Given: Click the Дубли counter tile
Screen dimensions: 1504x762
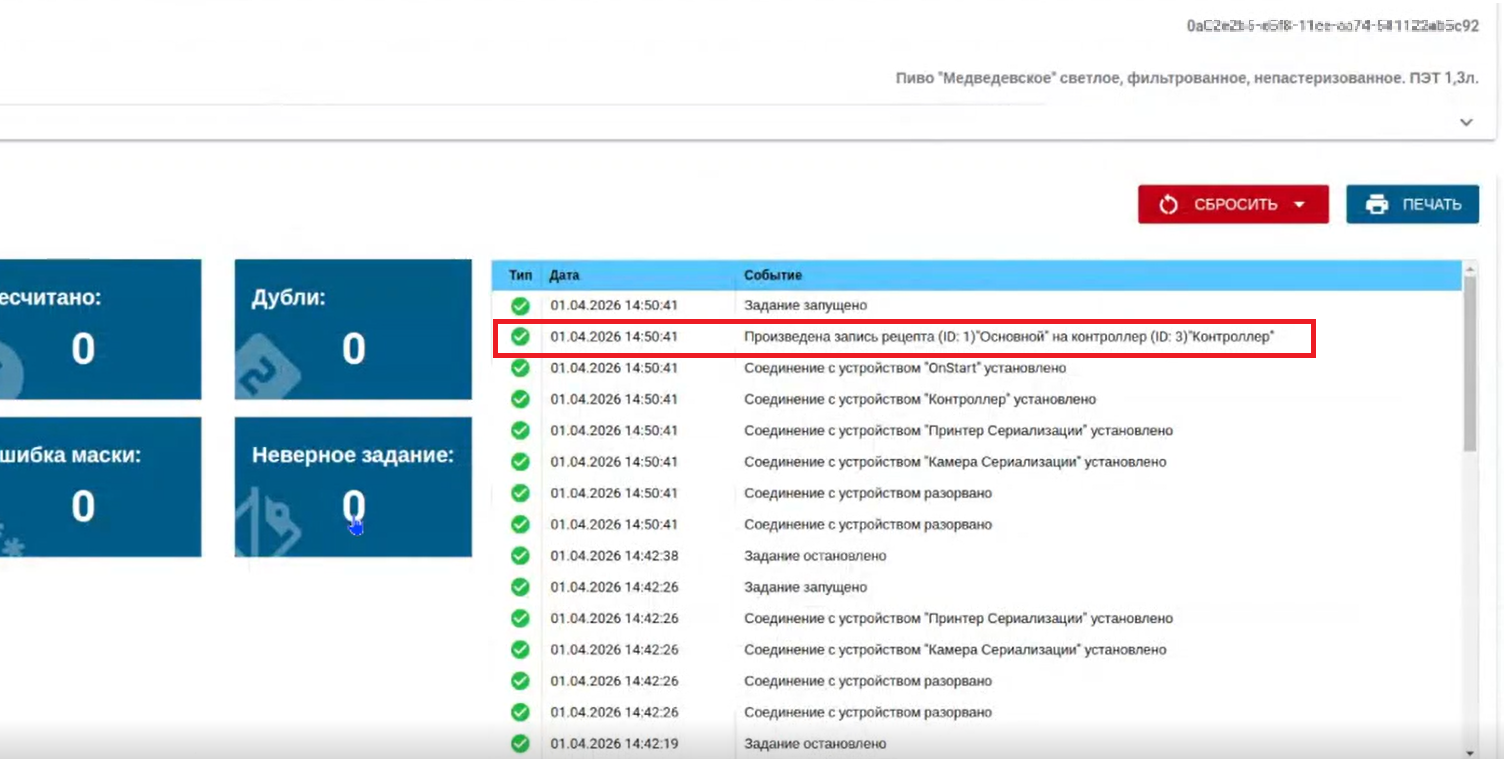Looking at the screenshot, I should pyautogui.click(x=352, y=330).
